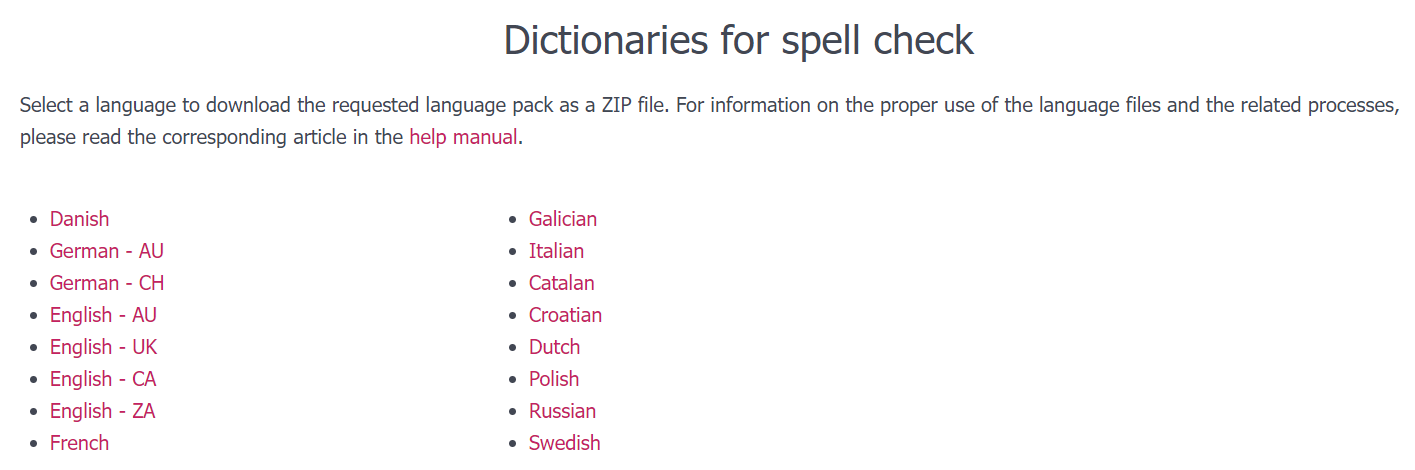Download the Croatian dictionary
This screenshot has width=1415, height=470.
(565, 315)
